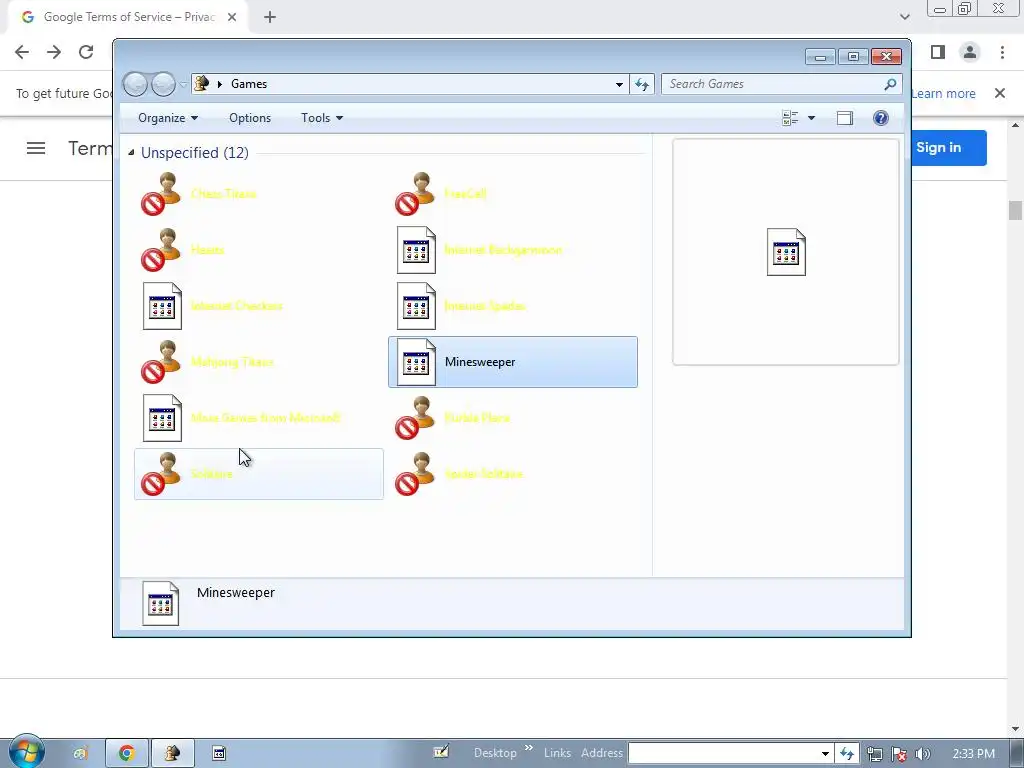Click the Action Center flag icon

pos(899,754)
